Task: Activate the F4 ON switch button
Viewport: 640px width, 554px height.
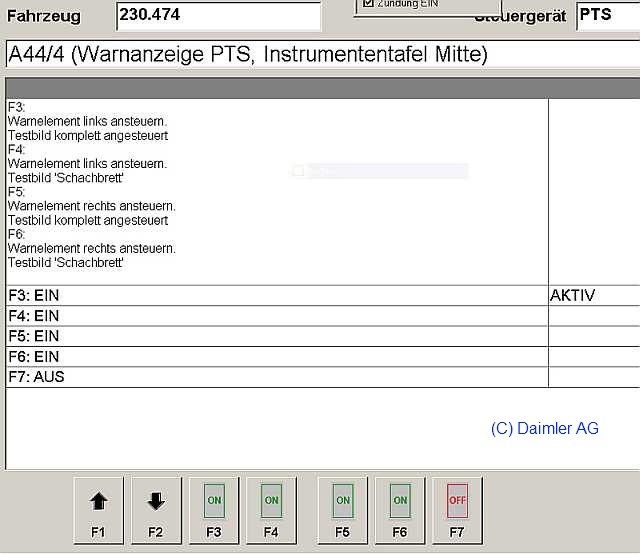Action: pyautogui.click(x=271, y=510)
